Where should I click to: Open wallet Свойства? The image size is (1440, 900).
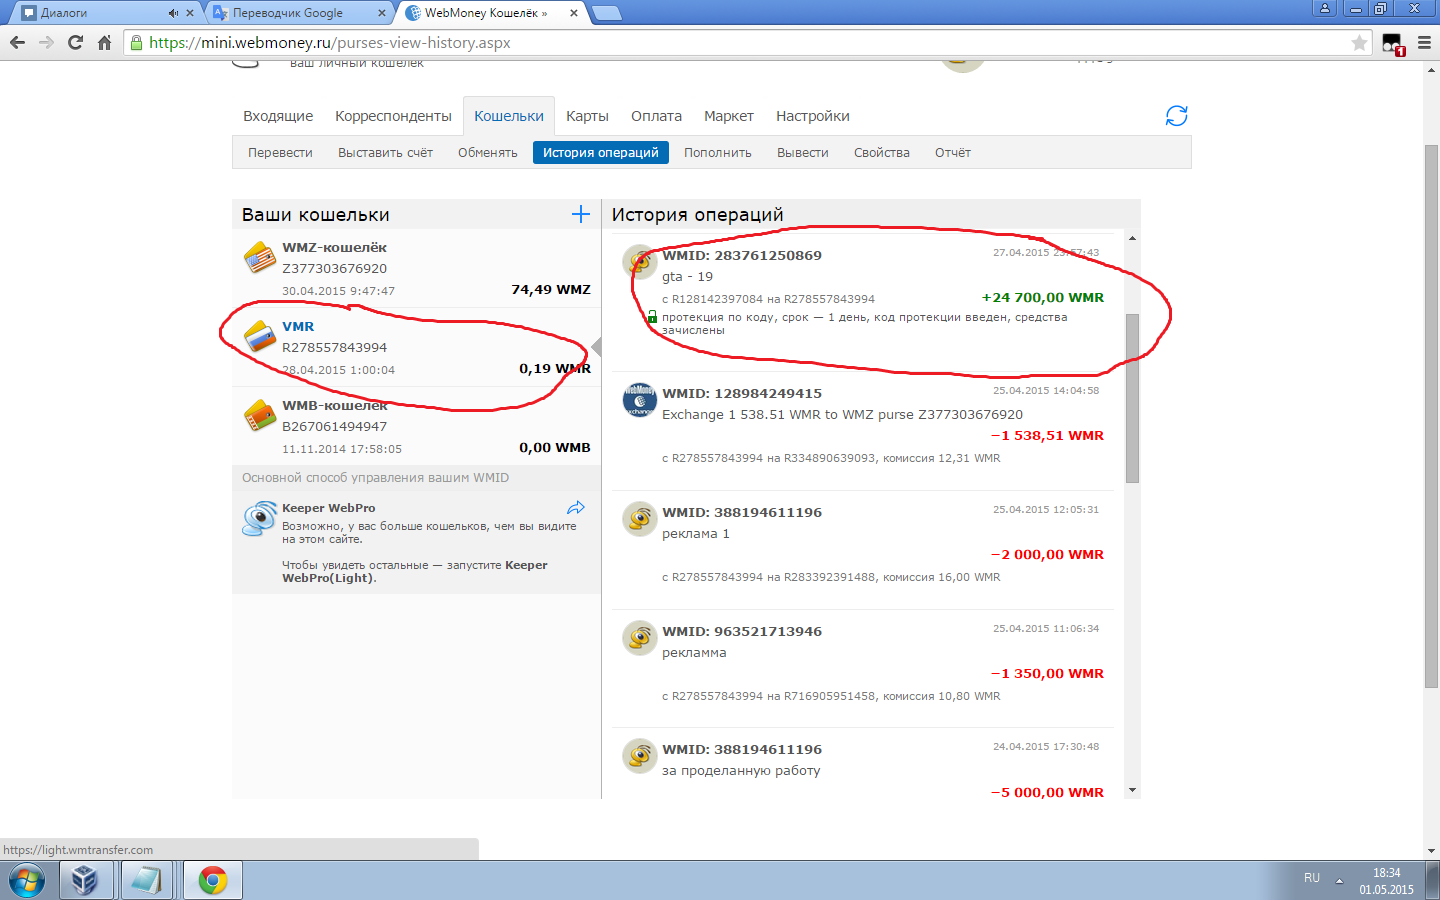(x=882, y=152)
